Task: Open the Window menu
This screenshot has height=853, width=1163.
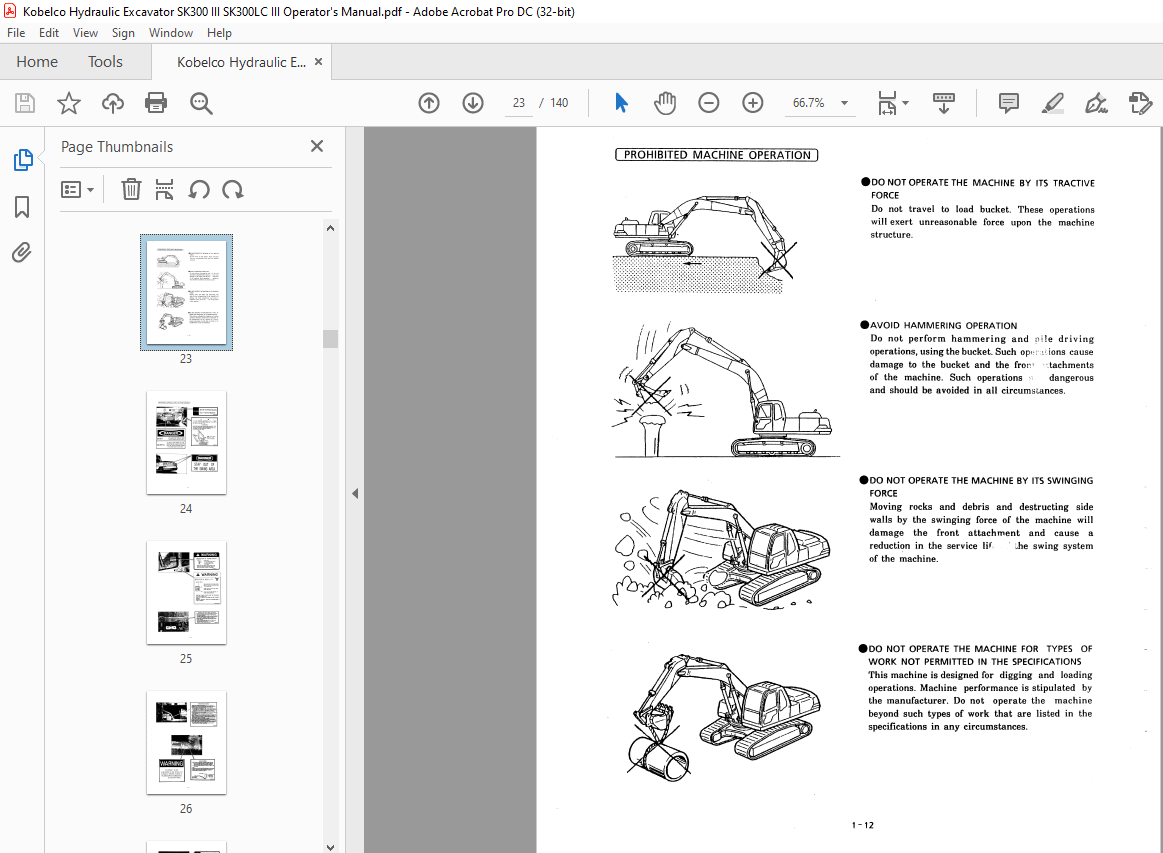Action: click(x=171, y=33)
